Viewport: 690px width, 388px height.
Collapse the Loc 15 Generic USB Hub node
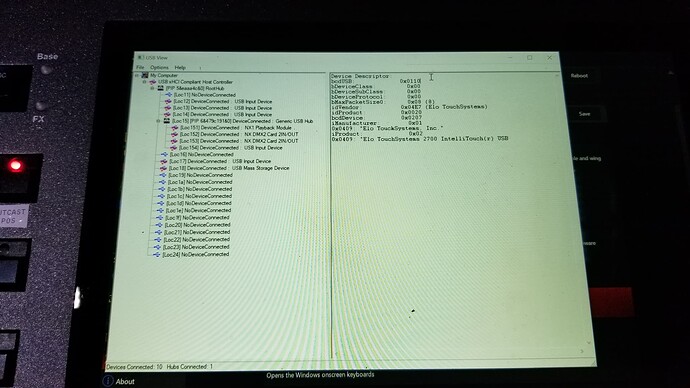point(158,121)
